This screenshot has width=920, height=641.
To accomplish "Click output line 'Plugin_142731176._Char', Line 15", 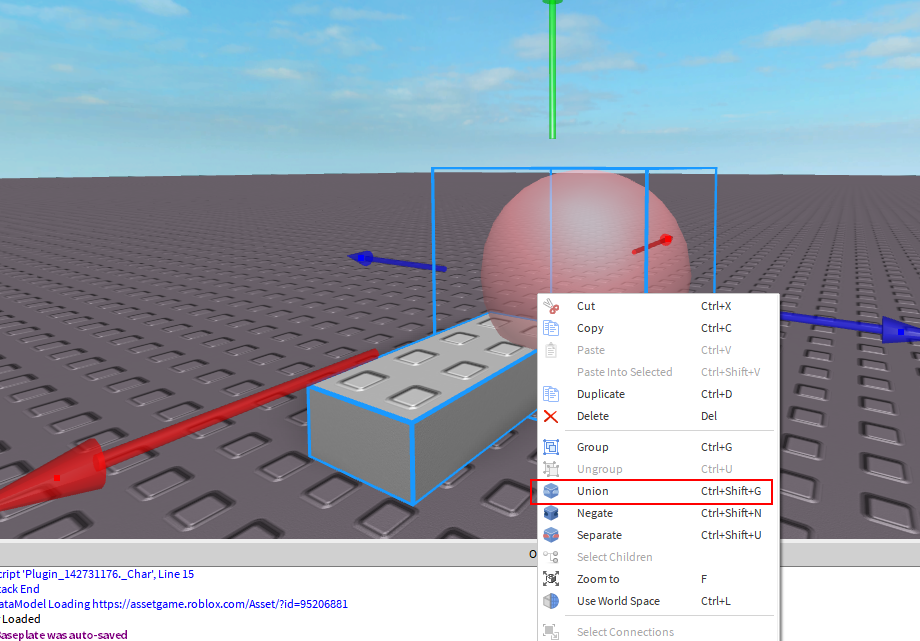I will (x=97, y=574).
